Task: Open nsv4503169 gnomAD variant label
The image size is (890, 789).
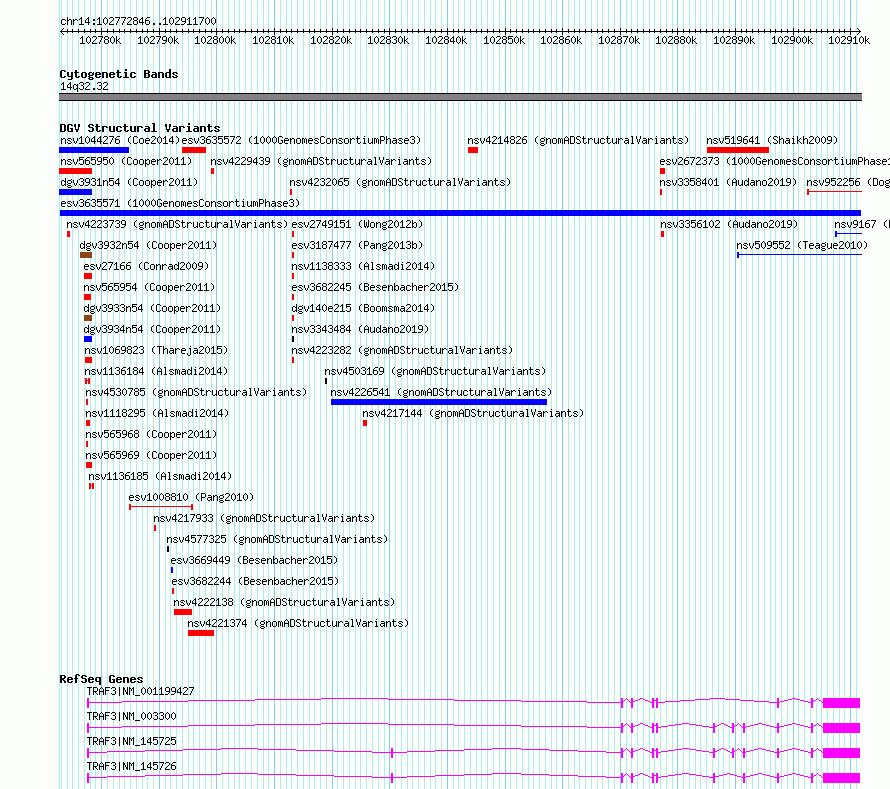Action: click(435, 371)
